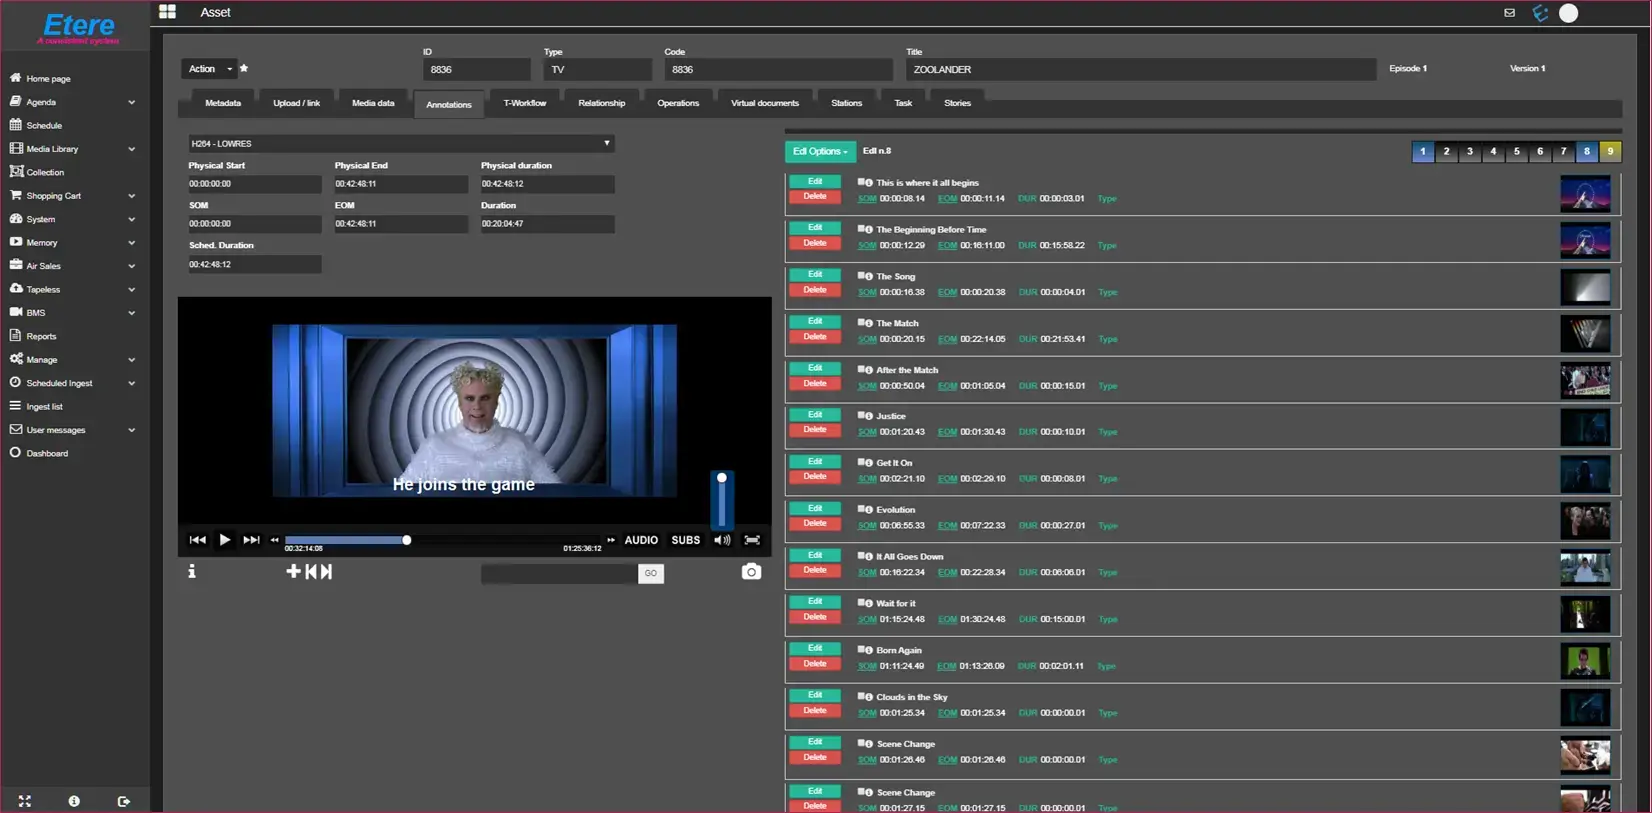Click Edit for The Song annotation
The width and height of the screenshot is (1652, 813).
point(815,274)
